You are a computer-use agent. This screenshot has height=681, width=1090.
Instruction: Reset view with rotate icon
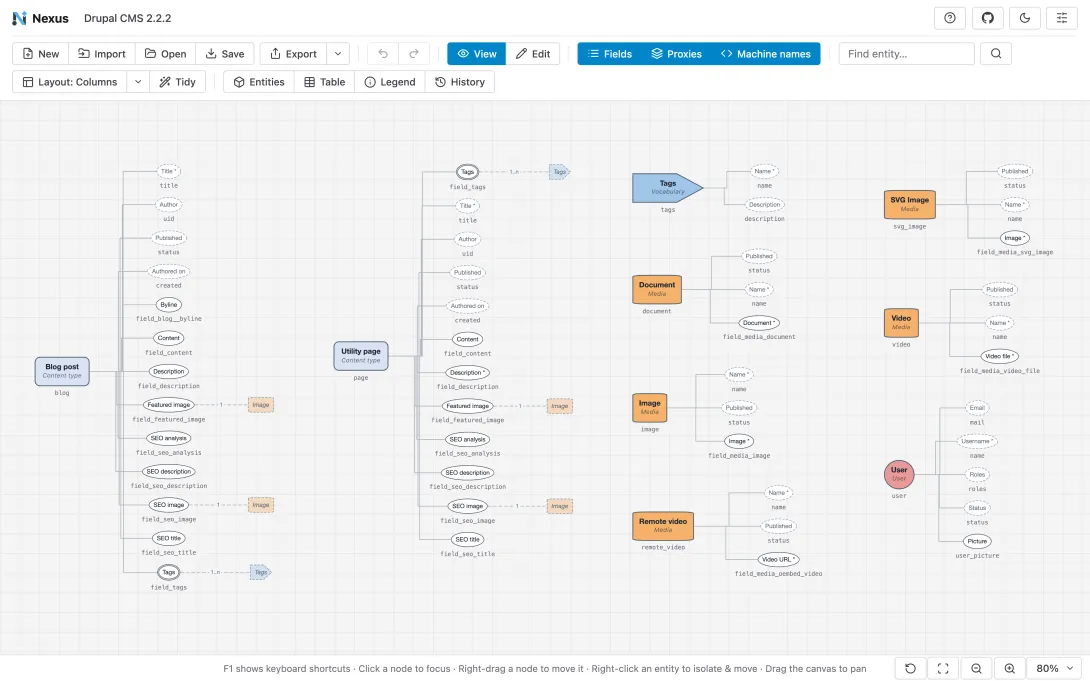coord(910,668)
